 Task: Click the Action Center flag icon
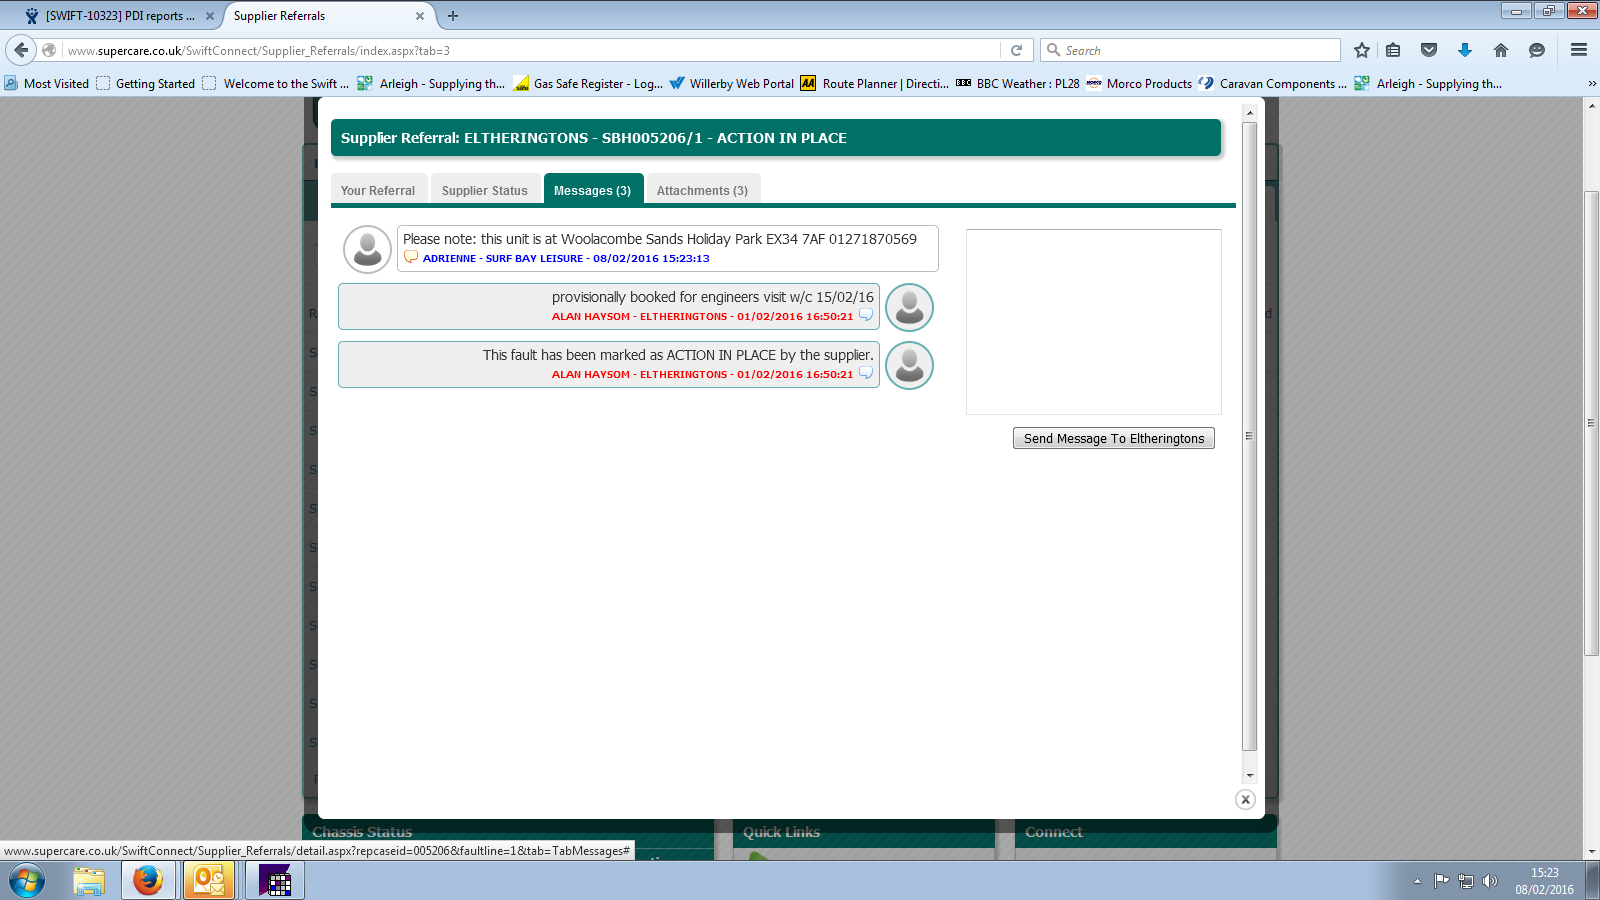tap(1441, 881)
